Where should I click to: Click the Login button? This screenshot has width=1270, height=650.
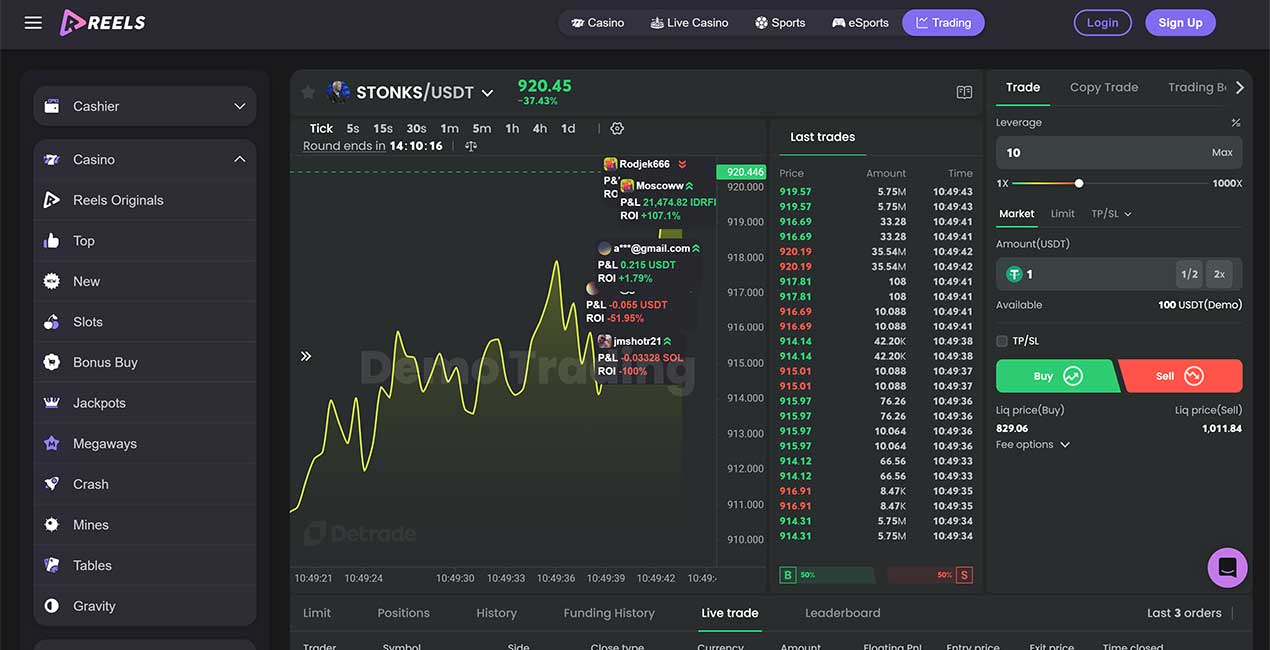point(1103,22)
